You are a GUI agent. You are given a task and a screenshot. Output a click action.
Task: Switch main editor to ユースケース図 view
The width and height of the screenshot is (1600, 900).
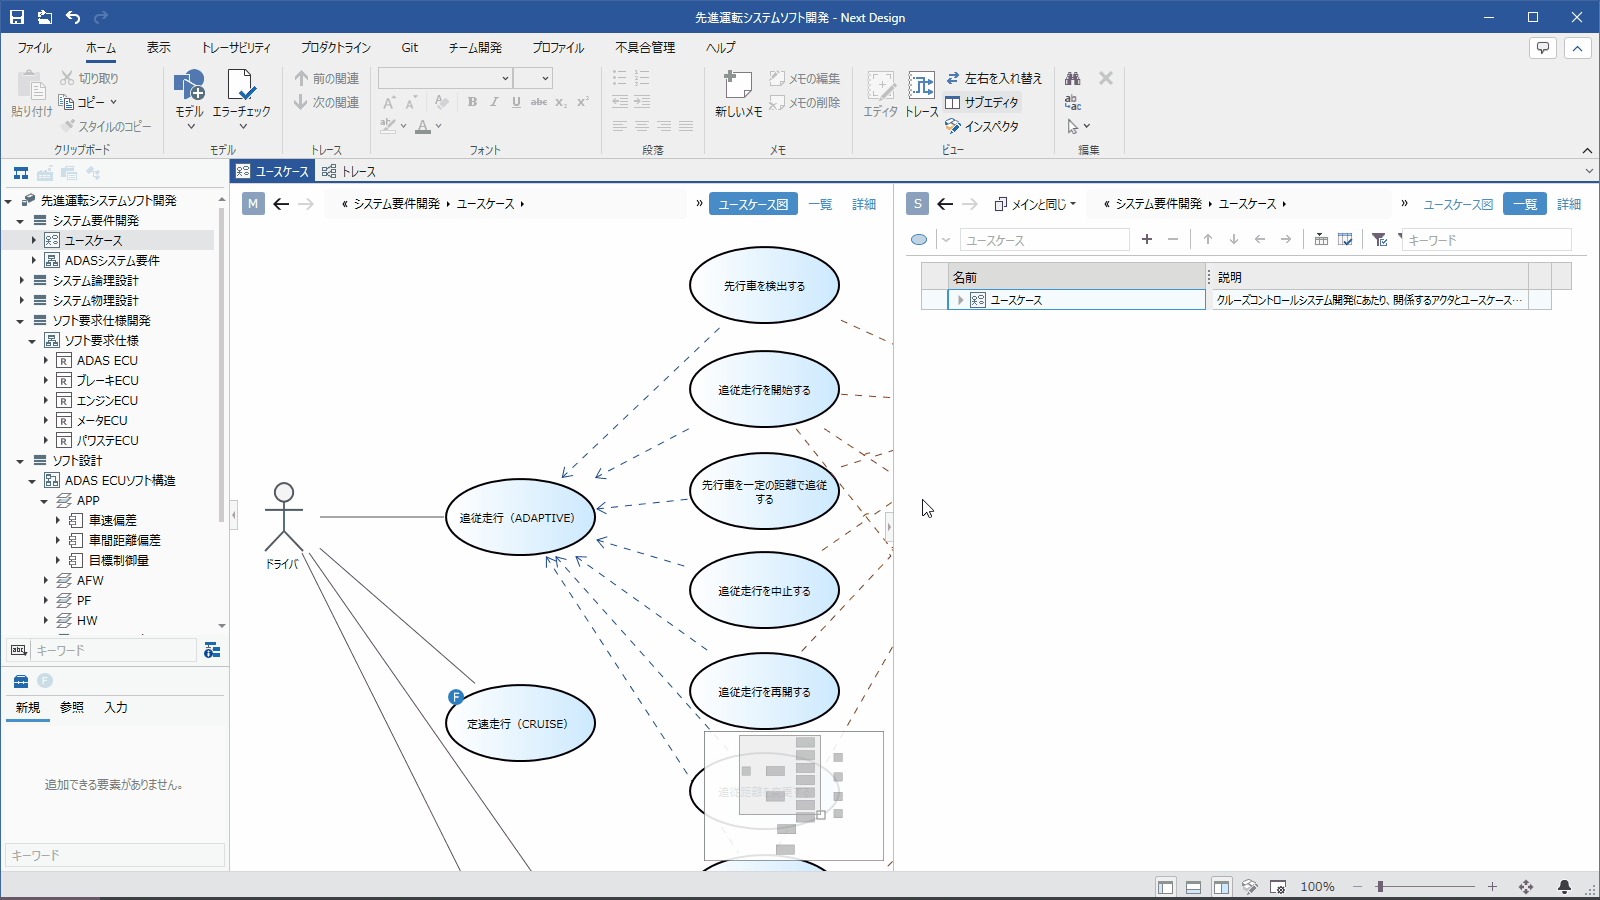click(753, 204)
